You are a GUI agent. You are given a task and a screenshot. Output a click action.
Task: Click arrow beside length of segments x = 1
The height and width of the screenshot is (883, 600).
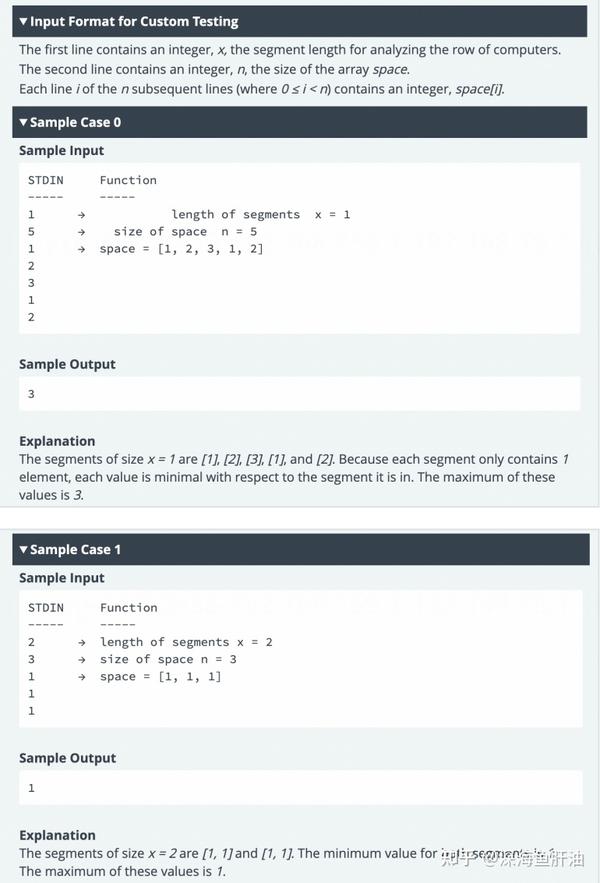(81, 215)
